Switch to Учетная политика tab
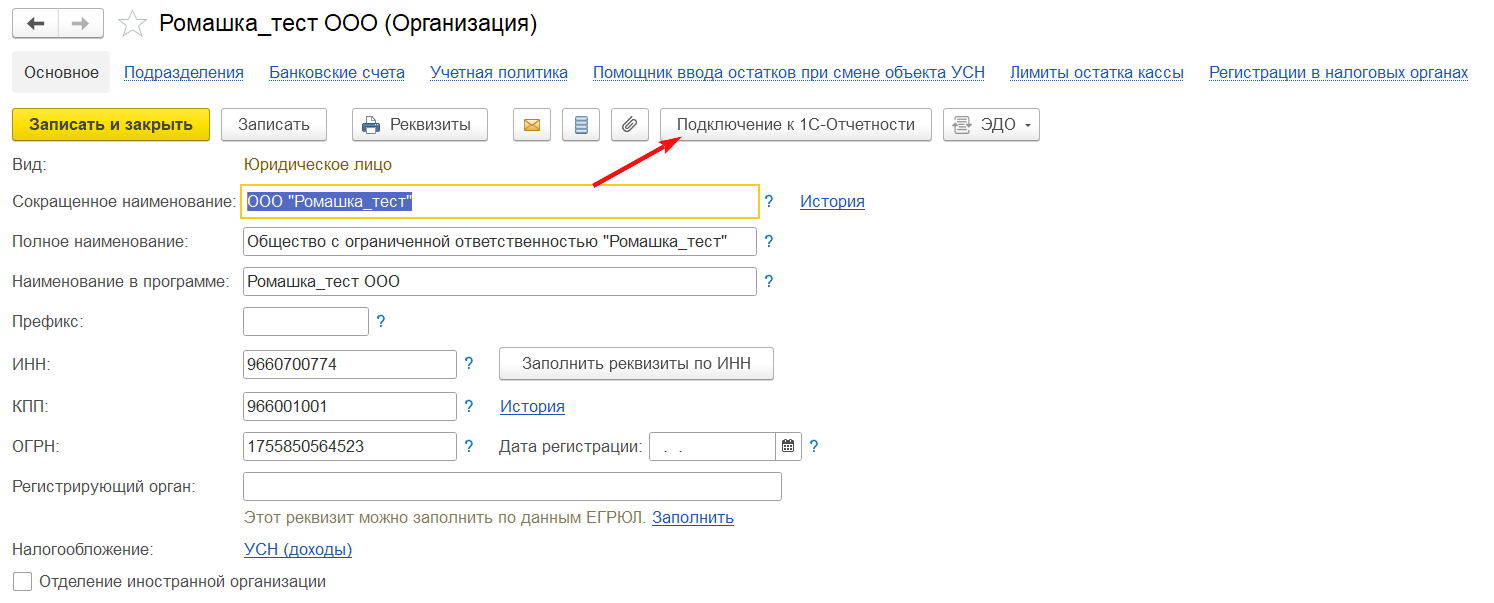 coord(499,72)
